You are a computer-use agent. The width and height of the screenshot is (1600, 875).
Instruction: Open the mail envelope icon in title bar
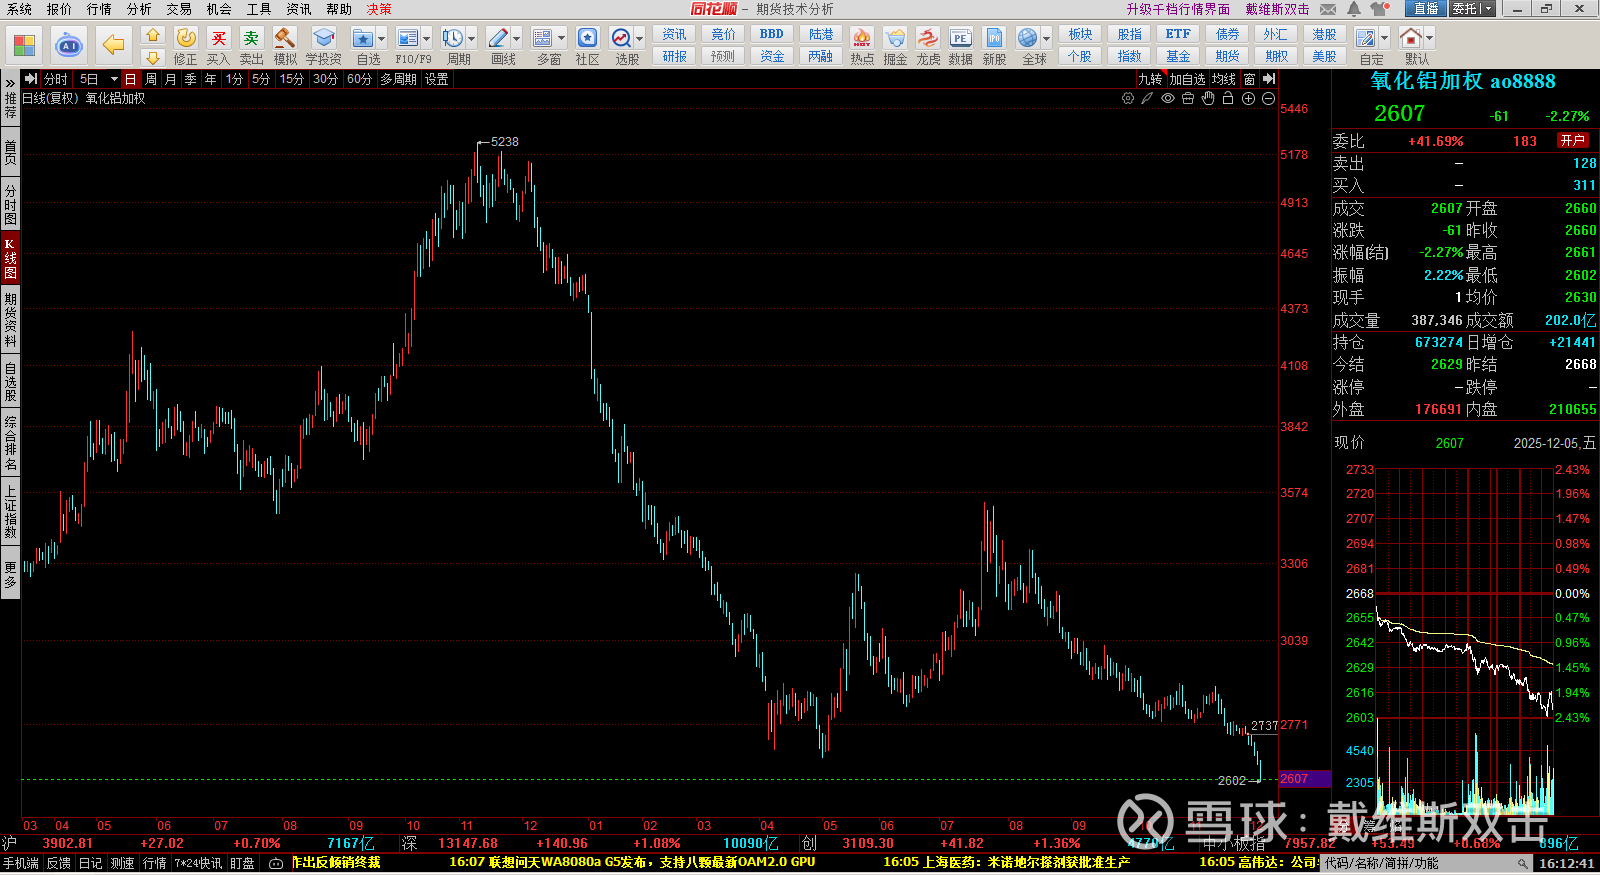[1328, 9]
